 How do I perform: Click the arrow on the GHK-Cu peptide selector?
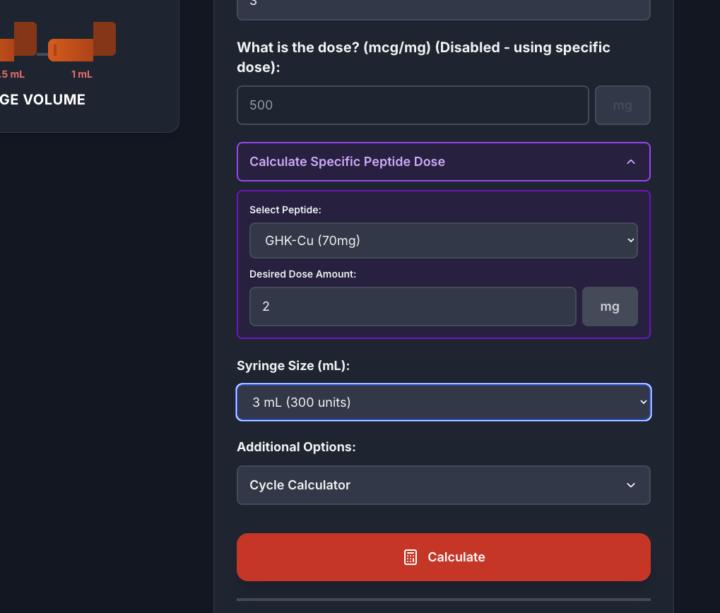(629, 241)
